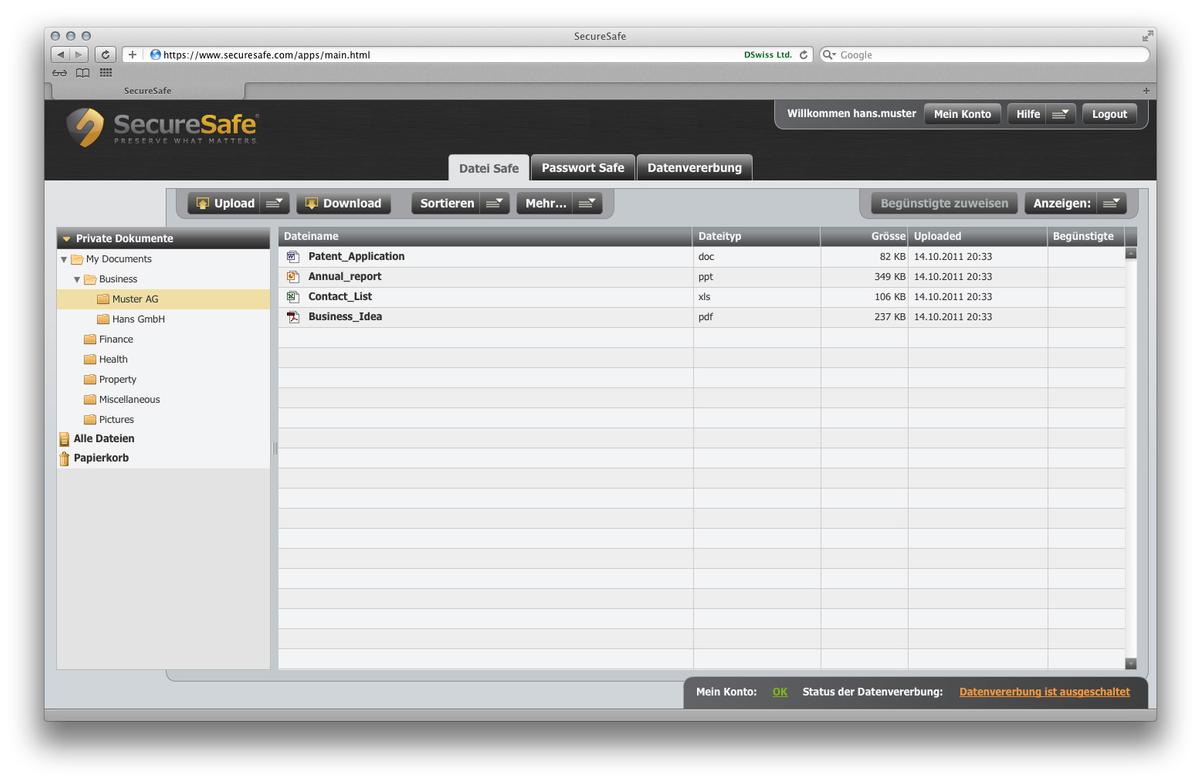Screen dimensions: 1200x781
Task: Open Datenvererbung ist ausgeschaltet link
Action: coord(1044,692)
